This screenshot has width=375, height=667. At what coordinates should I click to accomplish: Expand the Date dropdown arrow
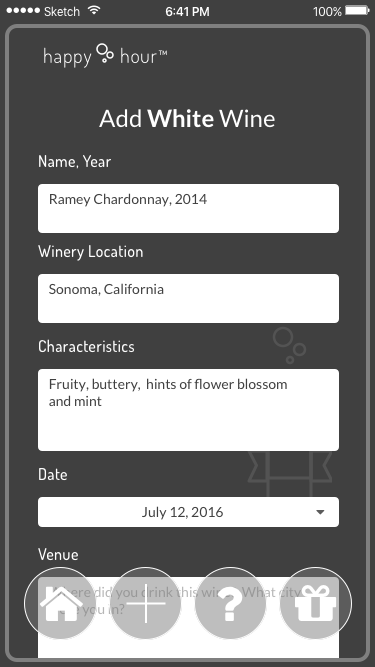coord(321,512)
